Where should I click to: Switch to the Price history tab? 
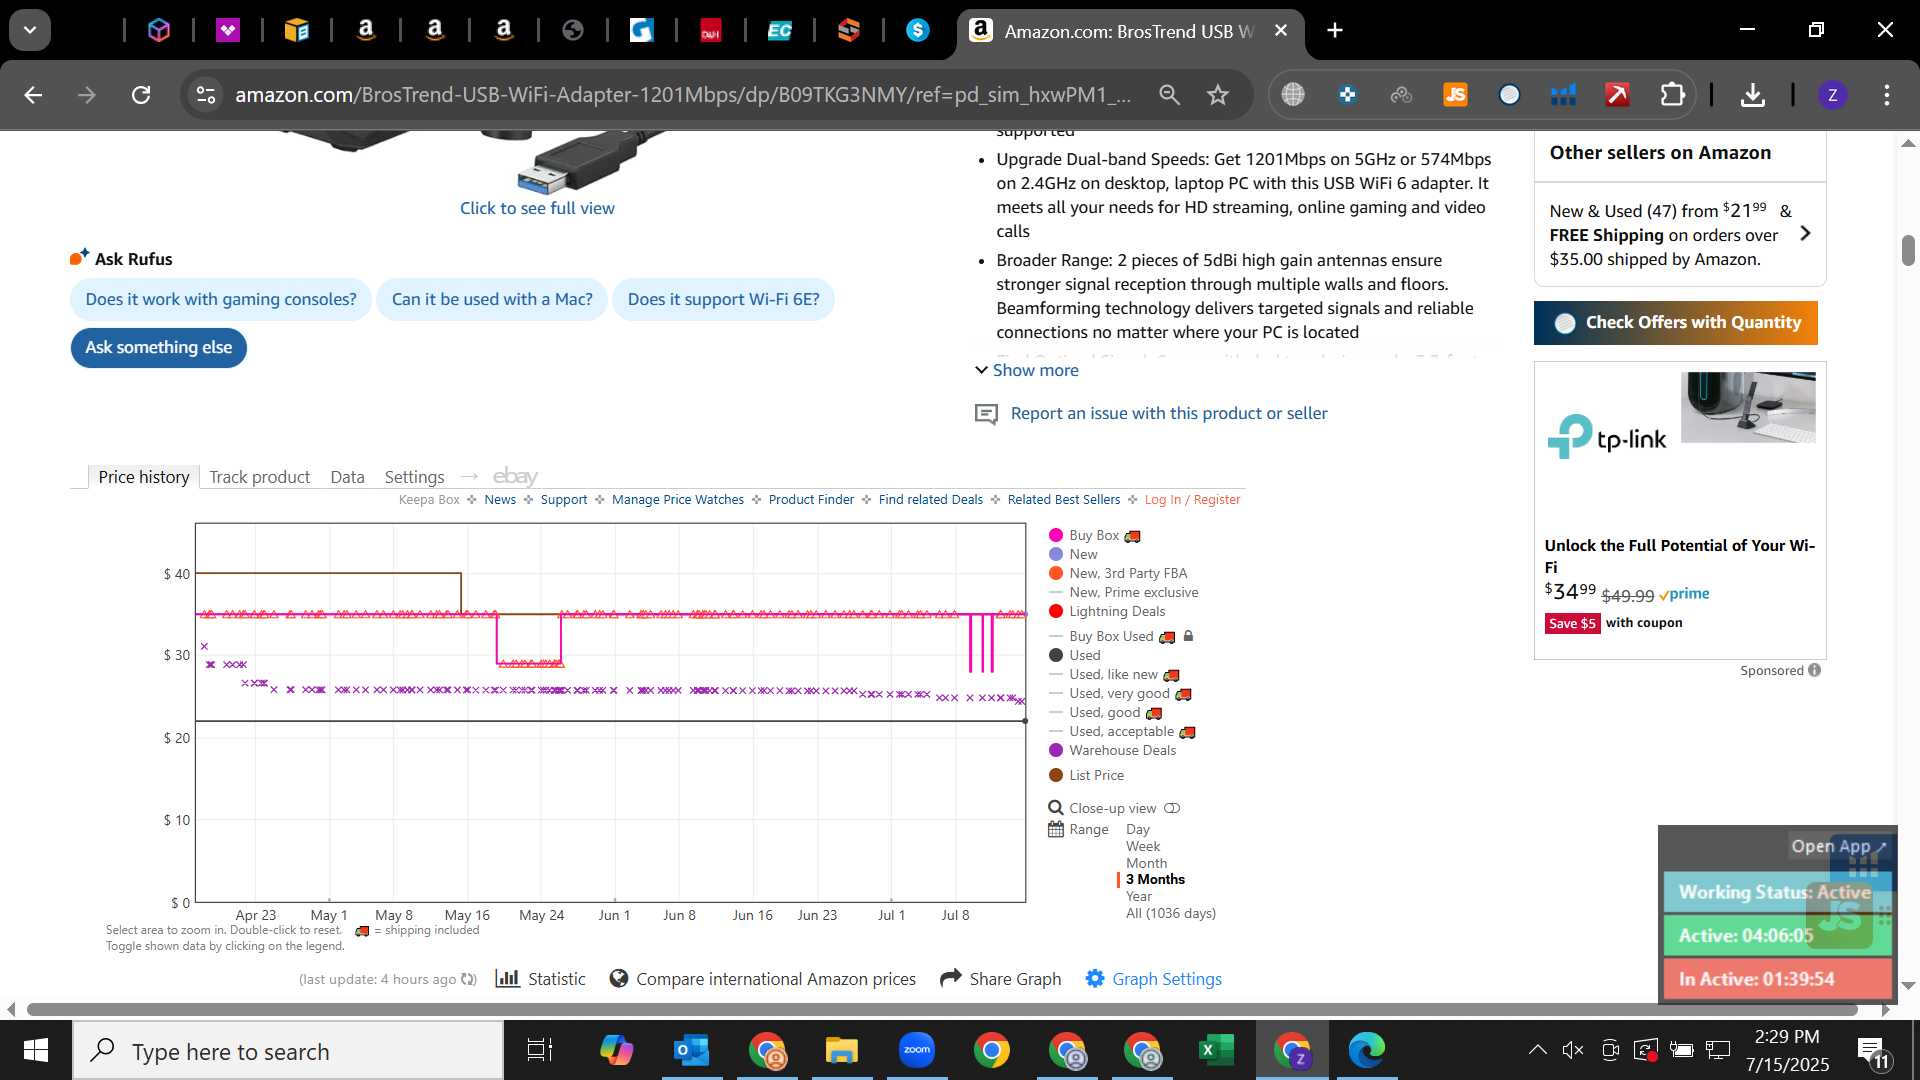point(143,477)
